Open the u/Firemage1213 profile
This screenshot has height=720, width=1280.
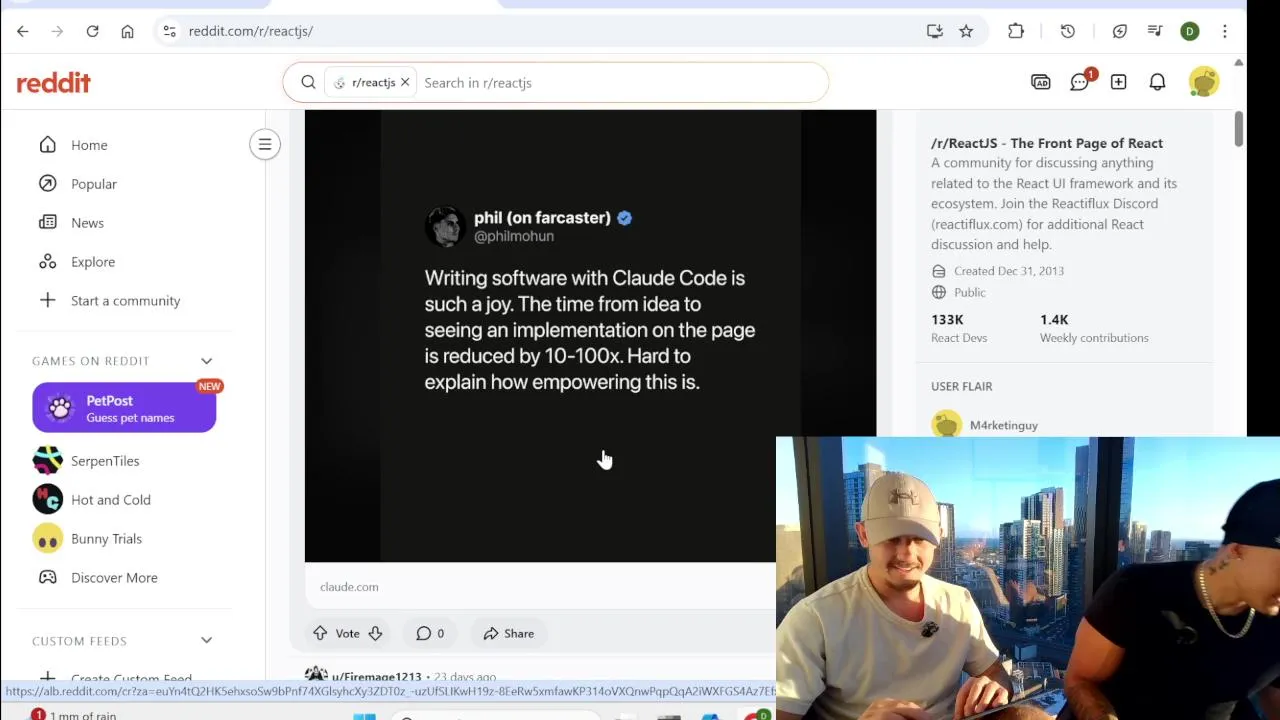376,677
